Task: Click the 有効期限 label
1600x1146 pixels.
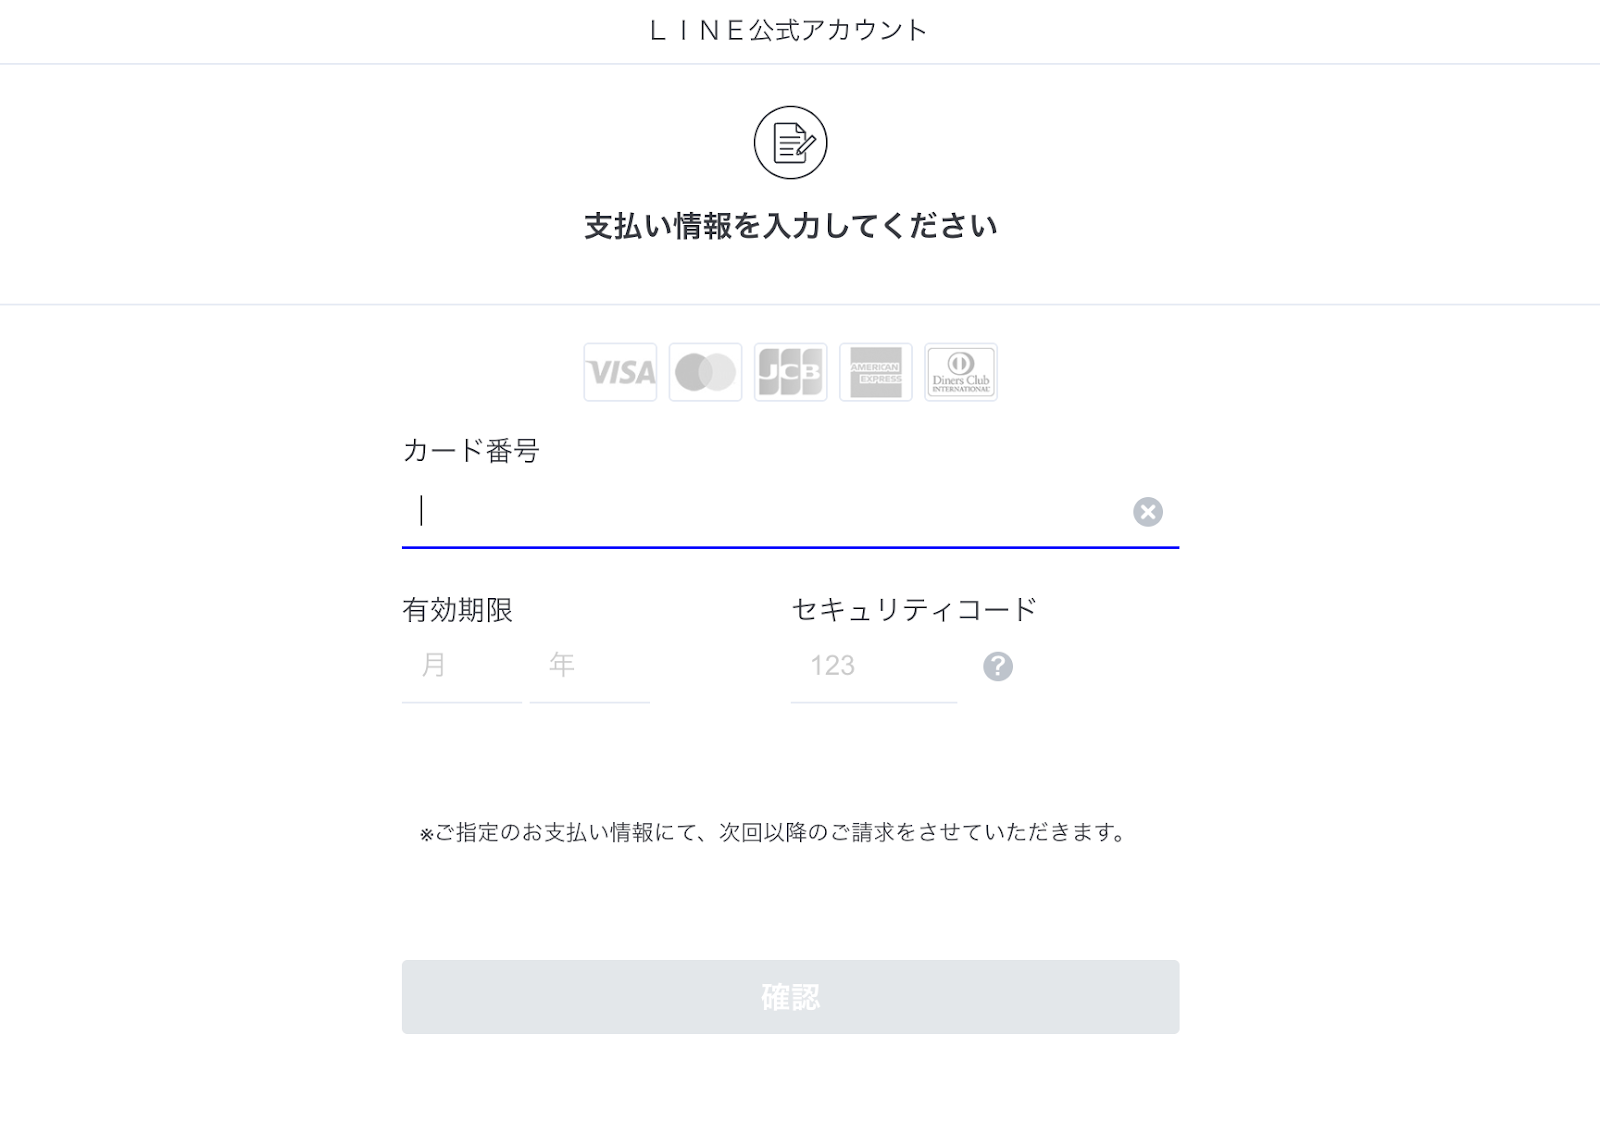Action: coord(457,610)
